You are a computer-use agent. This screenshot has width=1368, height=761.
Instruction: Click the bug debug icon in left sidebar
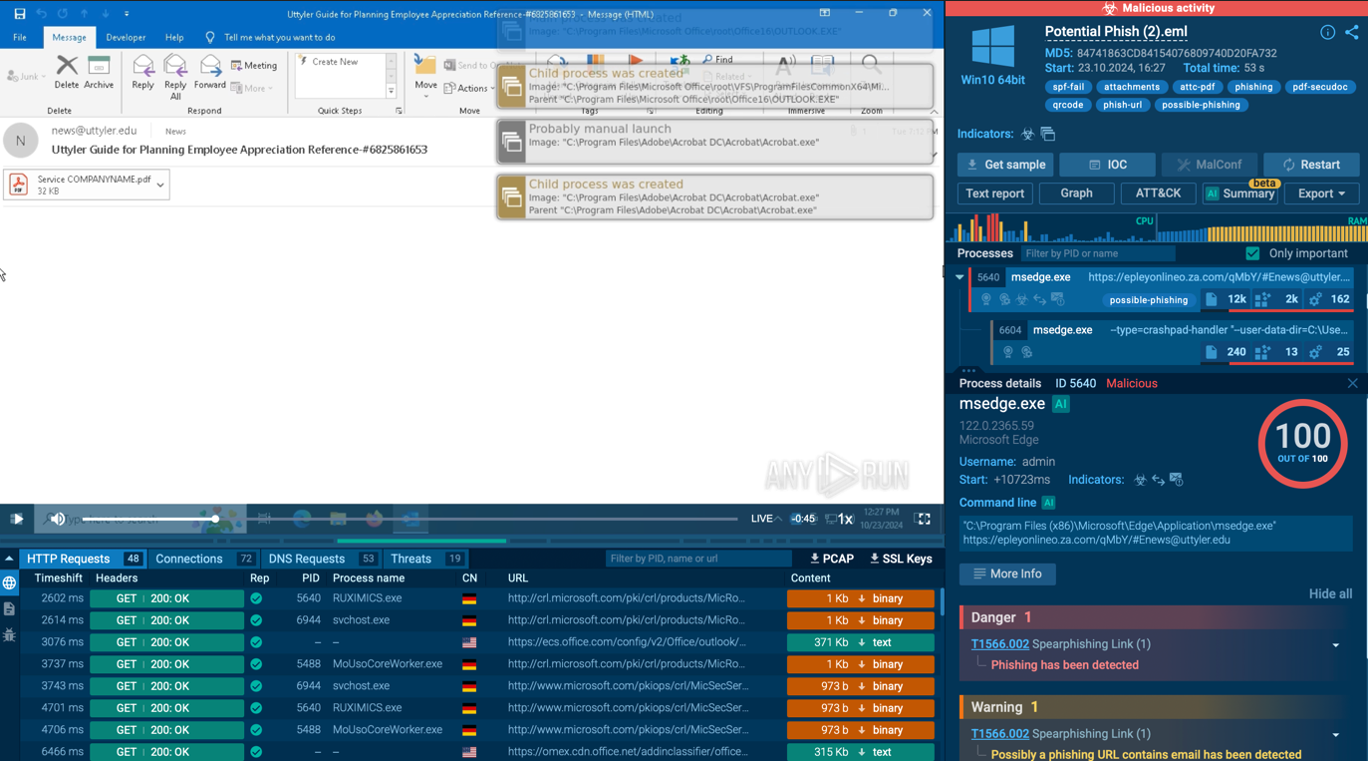[x=9, y=635]
